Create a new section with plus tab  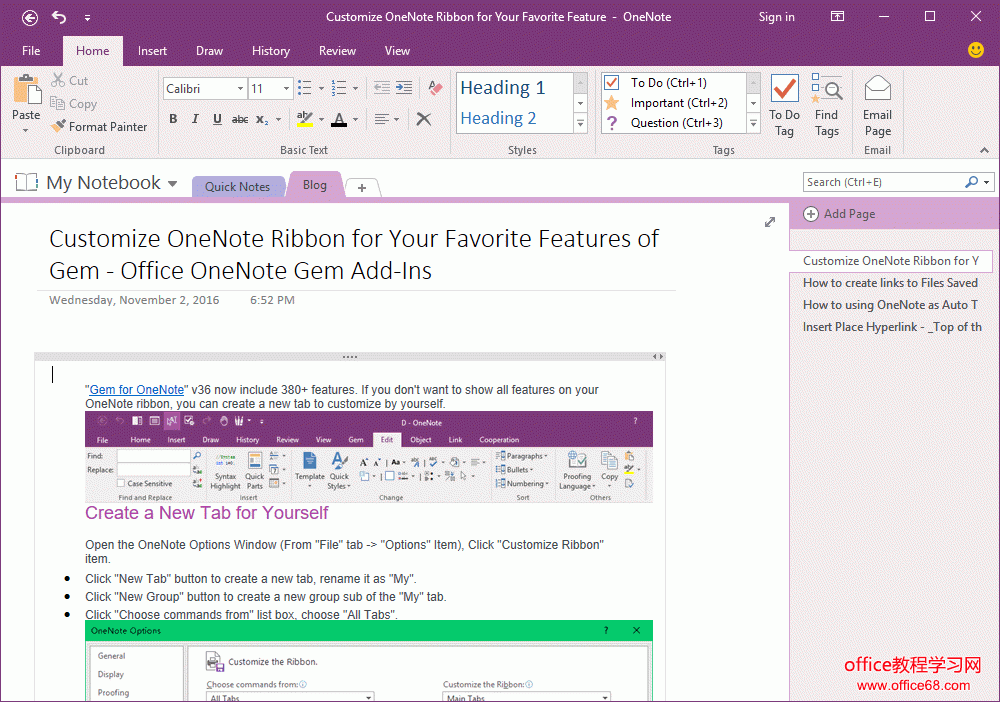(x=362, y=187)
